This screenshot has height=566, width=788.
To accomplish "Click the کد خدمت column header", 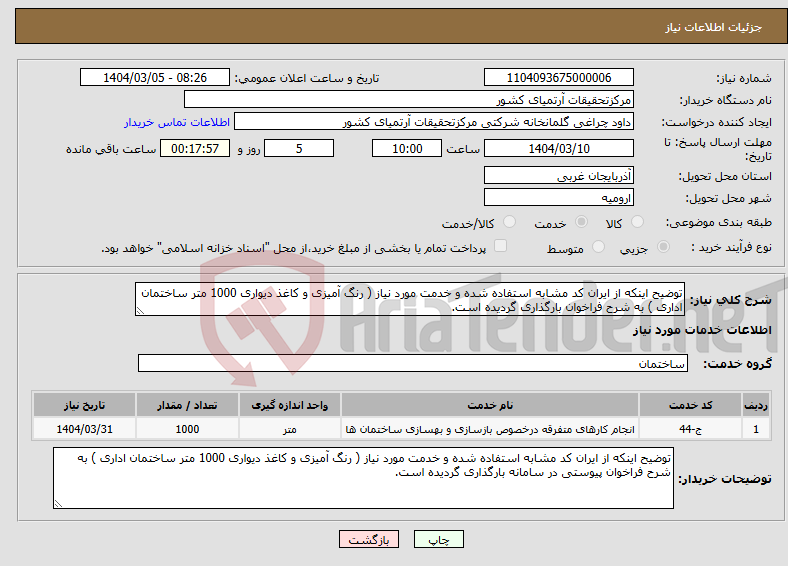I will coord(691,405).
